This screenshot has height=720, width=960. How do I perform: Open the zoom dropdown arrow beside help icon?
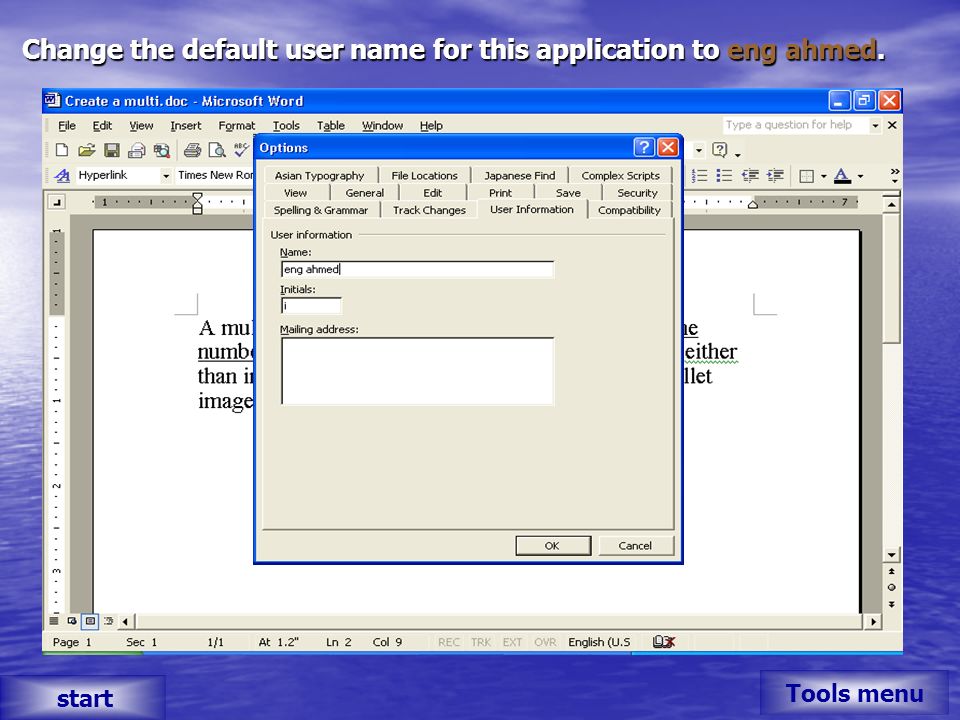(x=699, y=150)
